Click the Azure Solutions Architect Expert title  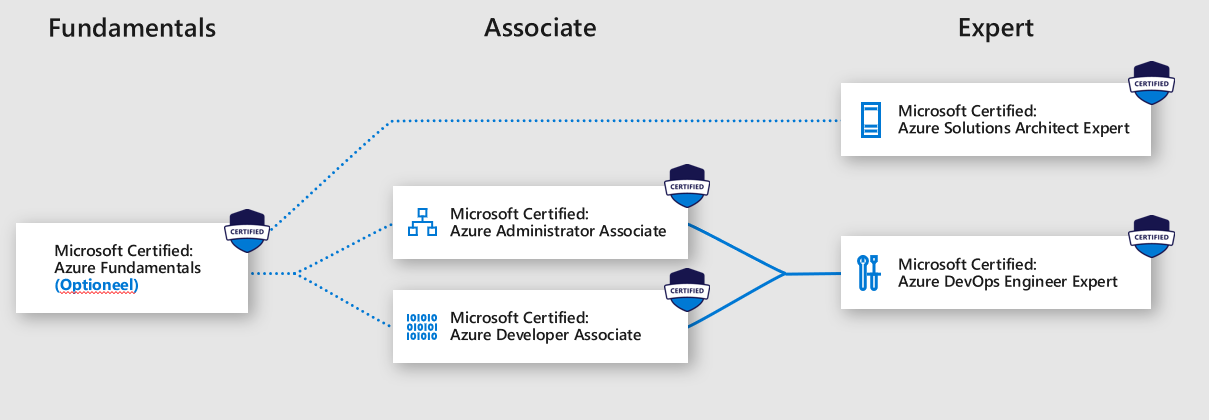[x=1014, y=119]
